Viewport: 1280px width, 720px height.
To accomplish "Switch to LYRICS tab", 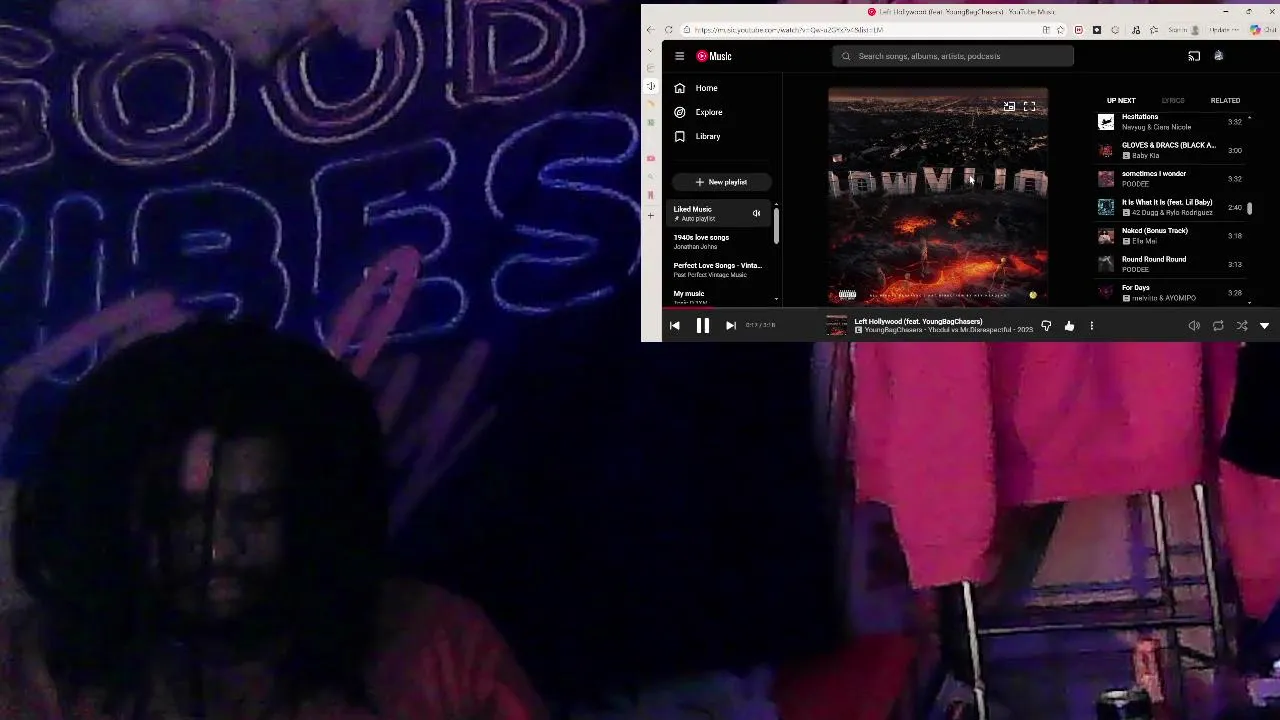I will click(1173, 100).
